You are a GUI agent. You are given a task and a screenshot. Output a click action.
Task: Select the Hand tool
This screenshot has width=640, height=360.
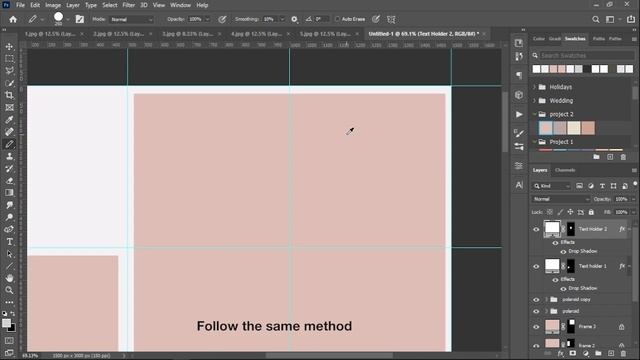9,278
